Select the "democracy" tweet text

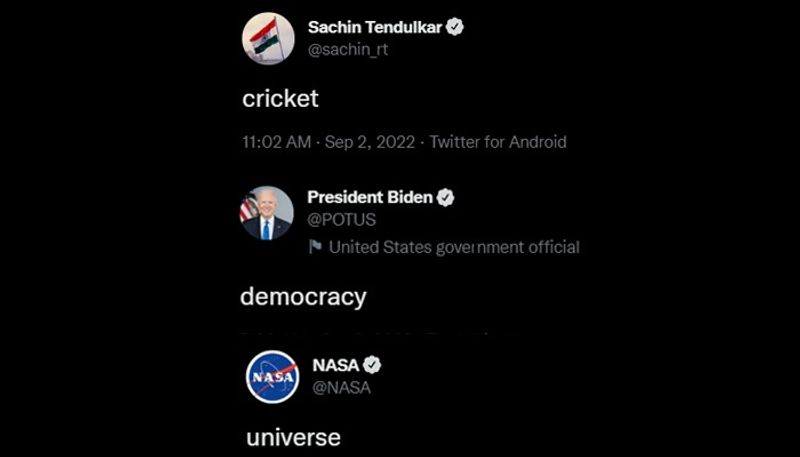coord(303,297)
